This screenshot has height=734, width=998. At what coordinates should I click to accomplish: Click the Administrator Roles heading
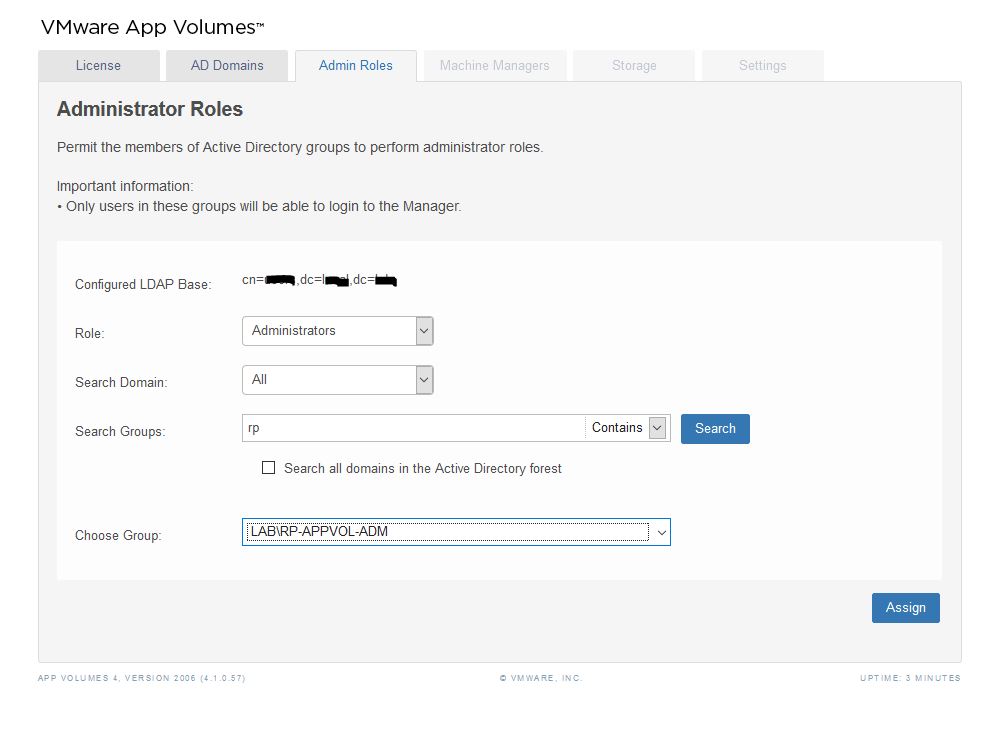150,109
